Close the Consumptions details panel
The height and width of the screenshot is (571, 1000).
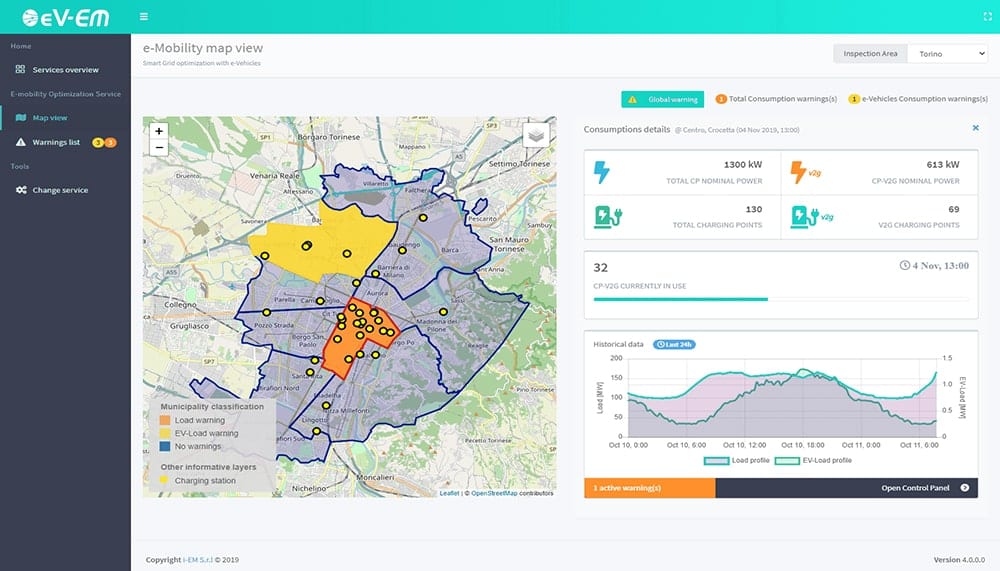pyautogui.click(x=975, y=128)
